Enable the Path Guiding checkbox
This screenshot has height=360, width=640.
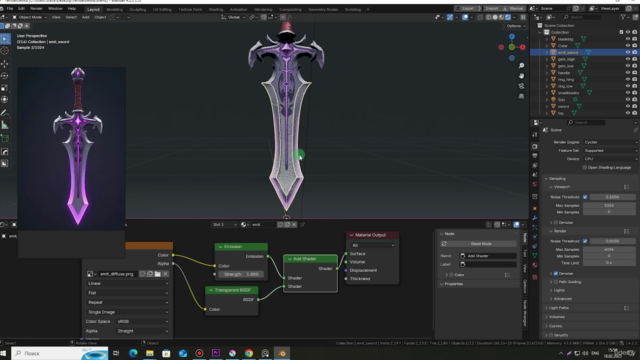[x=556, y=282]
